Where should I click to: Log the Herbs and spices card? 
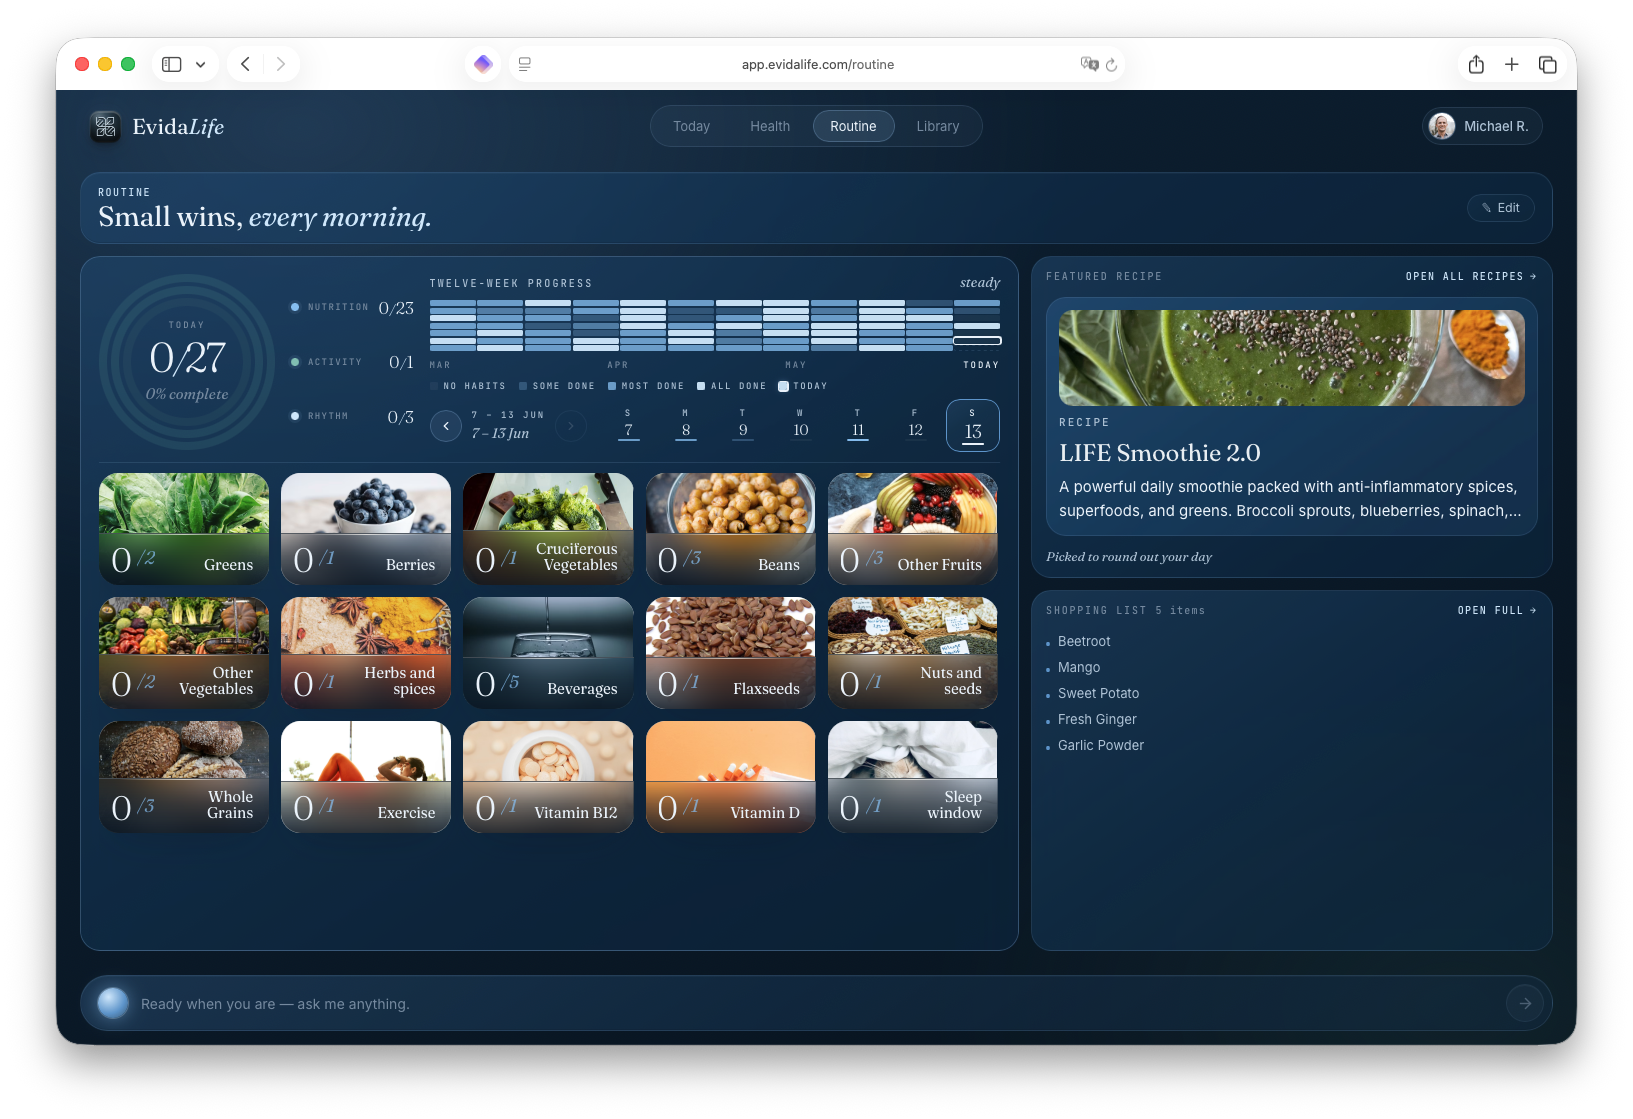[366, 653]
